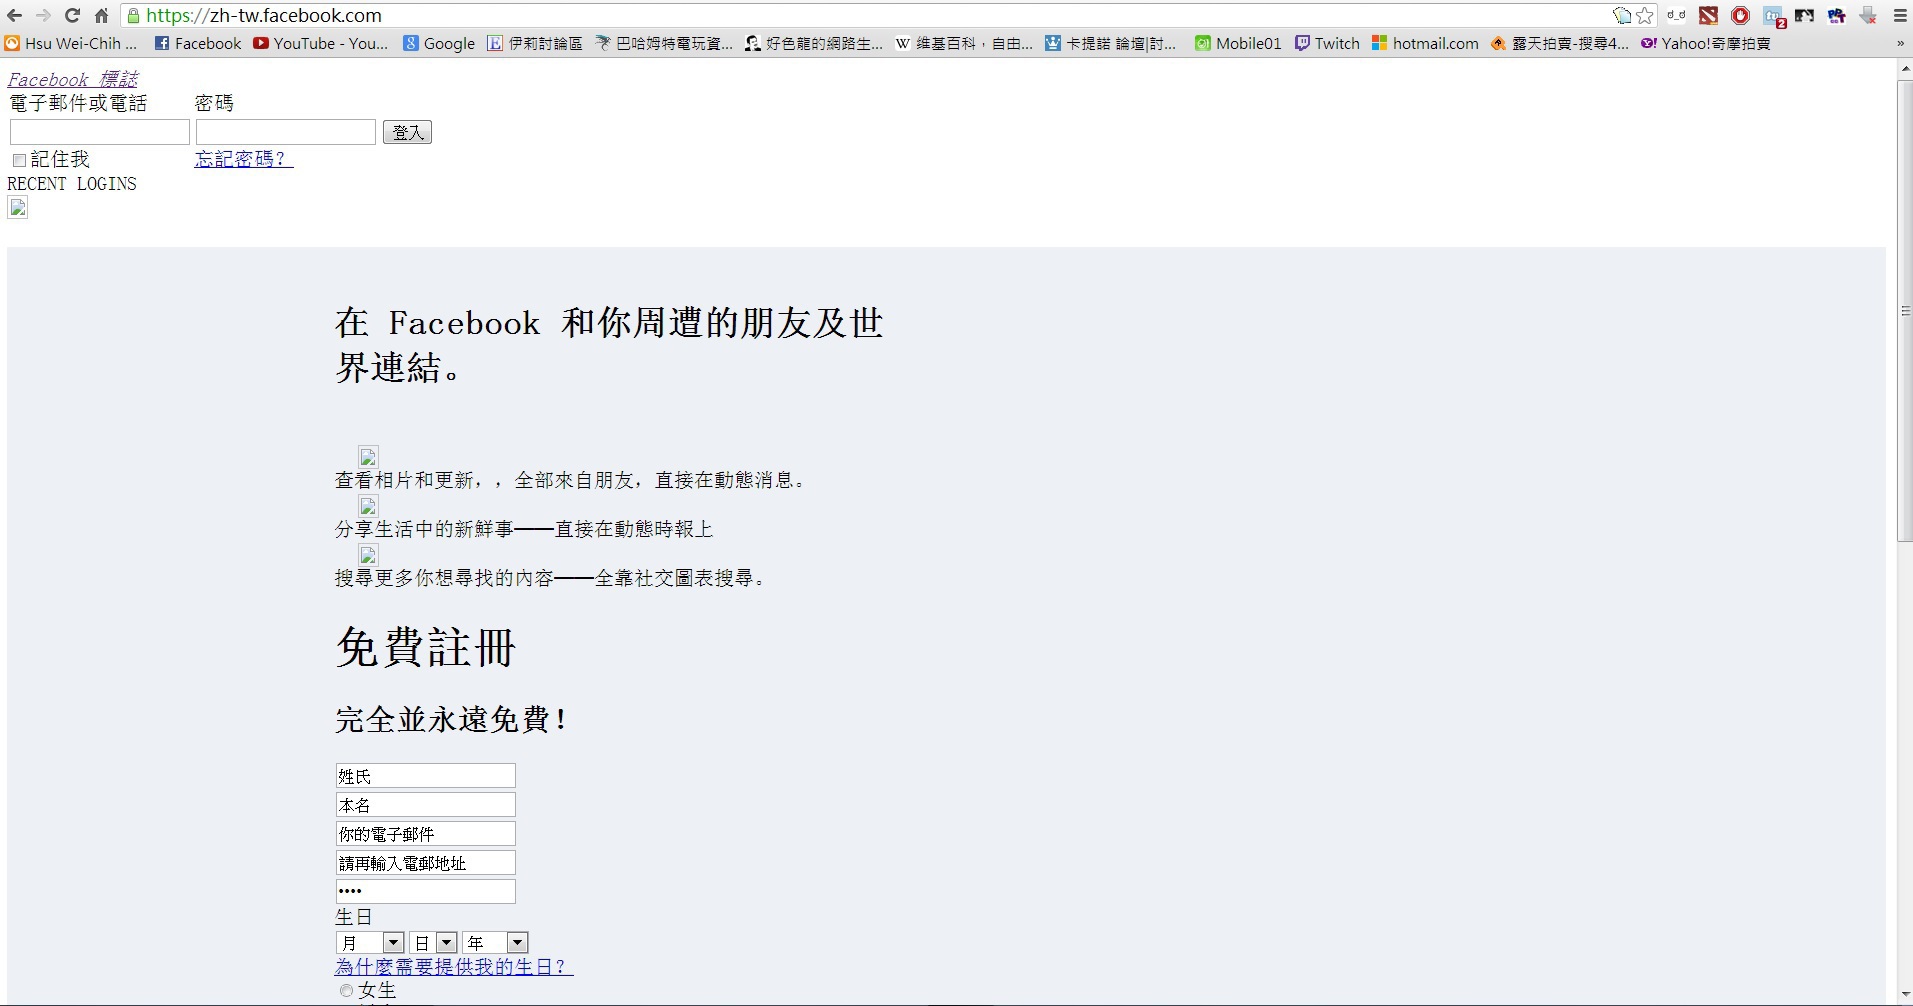Screen dimensions: 1913x1006
Task: Open the Facebook bookmark
Action: (x=198, y=44)
